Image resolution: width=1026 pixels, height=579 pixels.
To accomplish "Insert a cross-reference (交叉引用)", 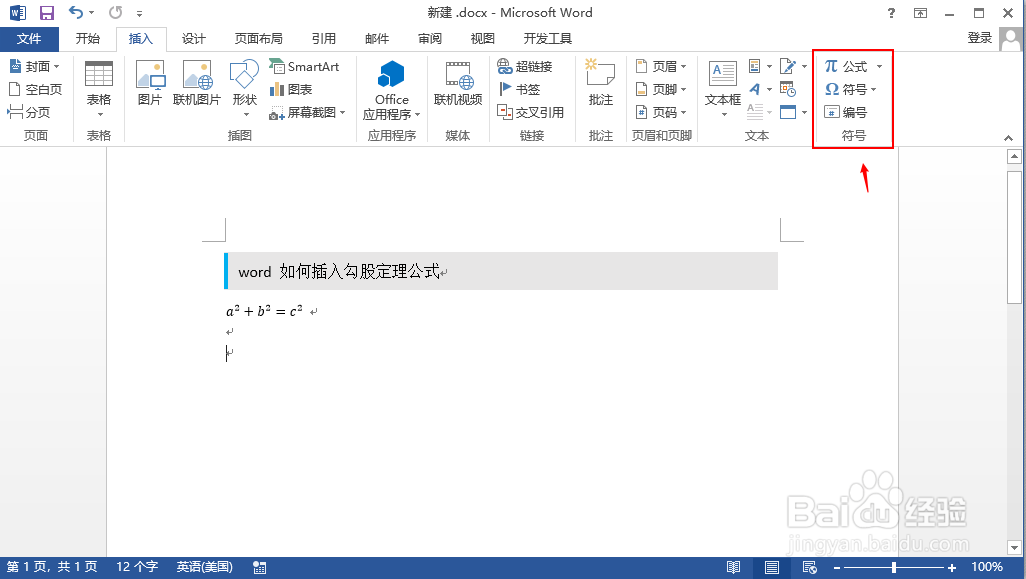I will [x=531, y=112].
